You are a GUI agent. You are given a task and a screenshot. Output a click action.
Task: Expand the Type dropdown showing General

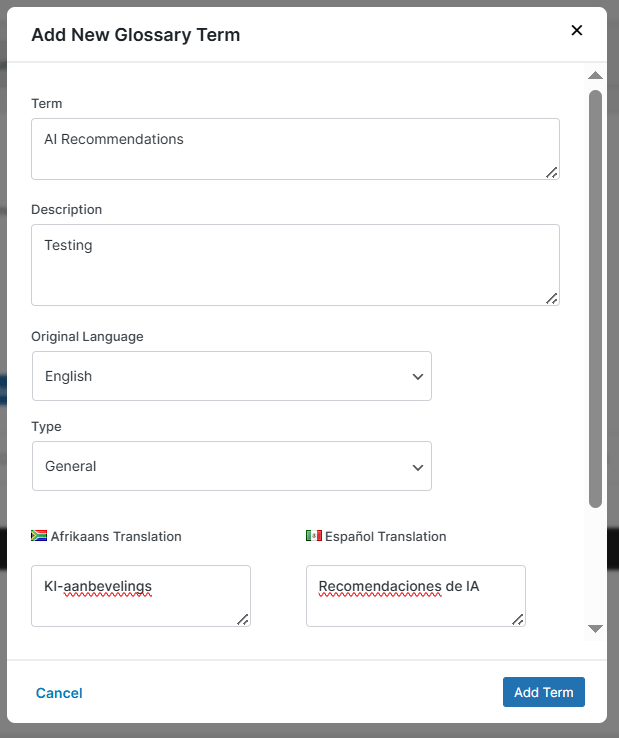(x=232, y=466)
